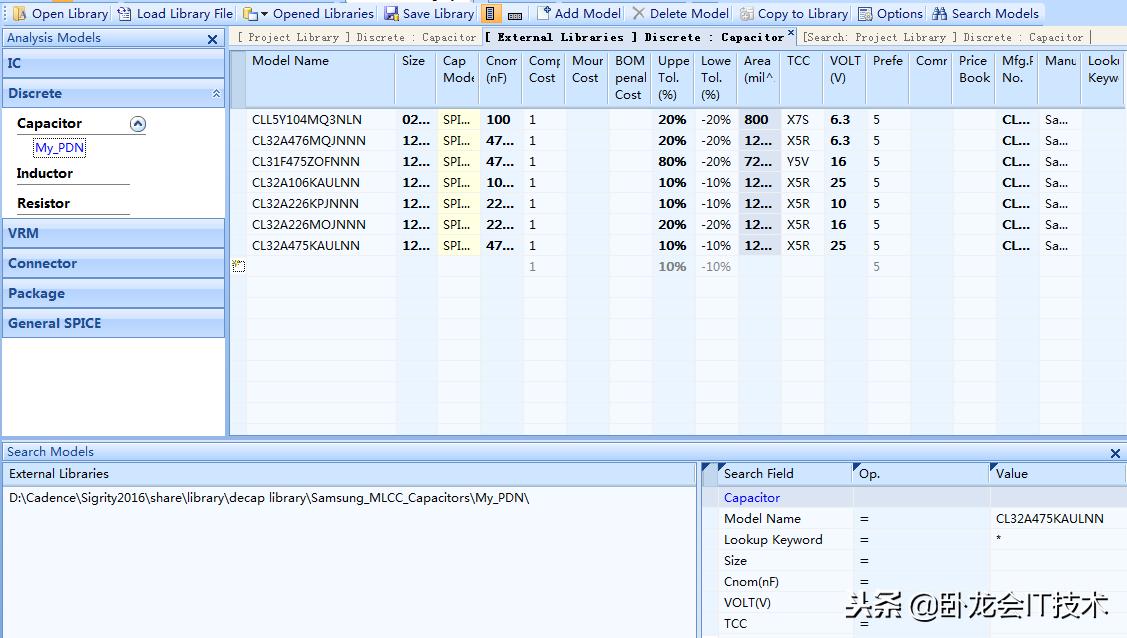Viewport: 1127px width, 638px height.
Task: Click the Model Name value field
Action: 1055,518
